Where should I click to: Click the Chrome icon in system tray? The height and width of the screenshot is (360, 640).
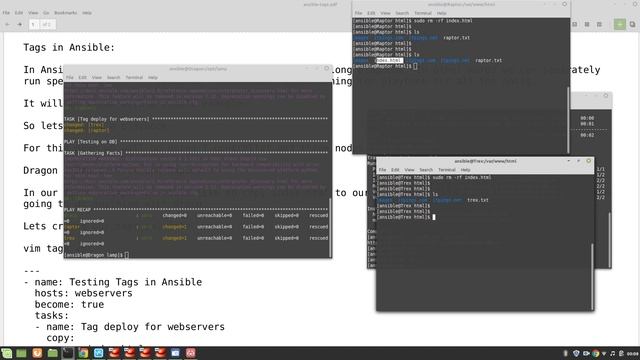click(x=596, y=353)
